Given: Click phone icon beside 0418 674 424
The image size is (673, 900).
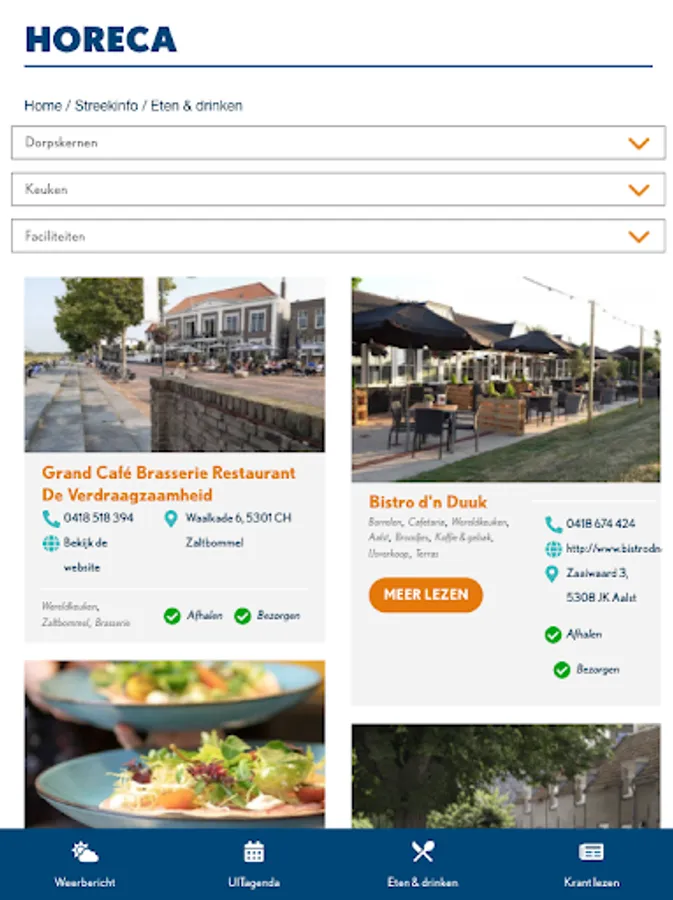Looking at the screenshot, I should pyautogui.click(x=553, y=524).
